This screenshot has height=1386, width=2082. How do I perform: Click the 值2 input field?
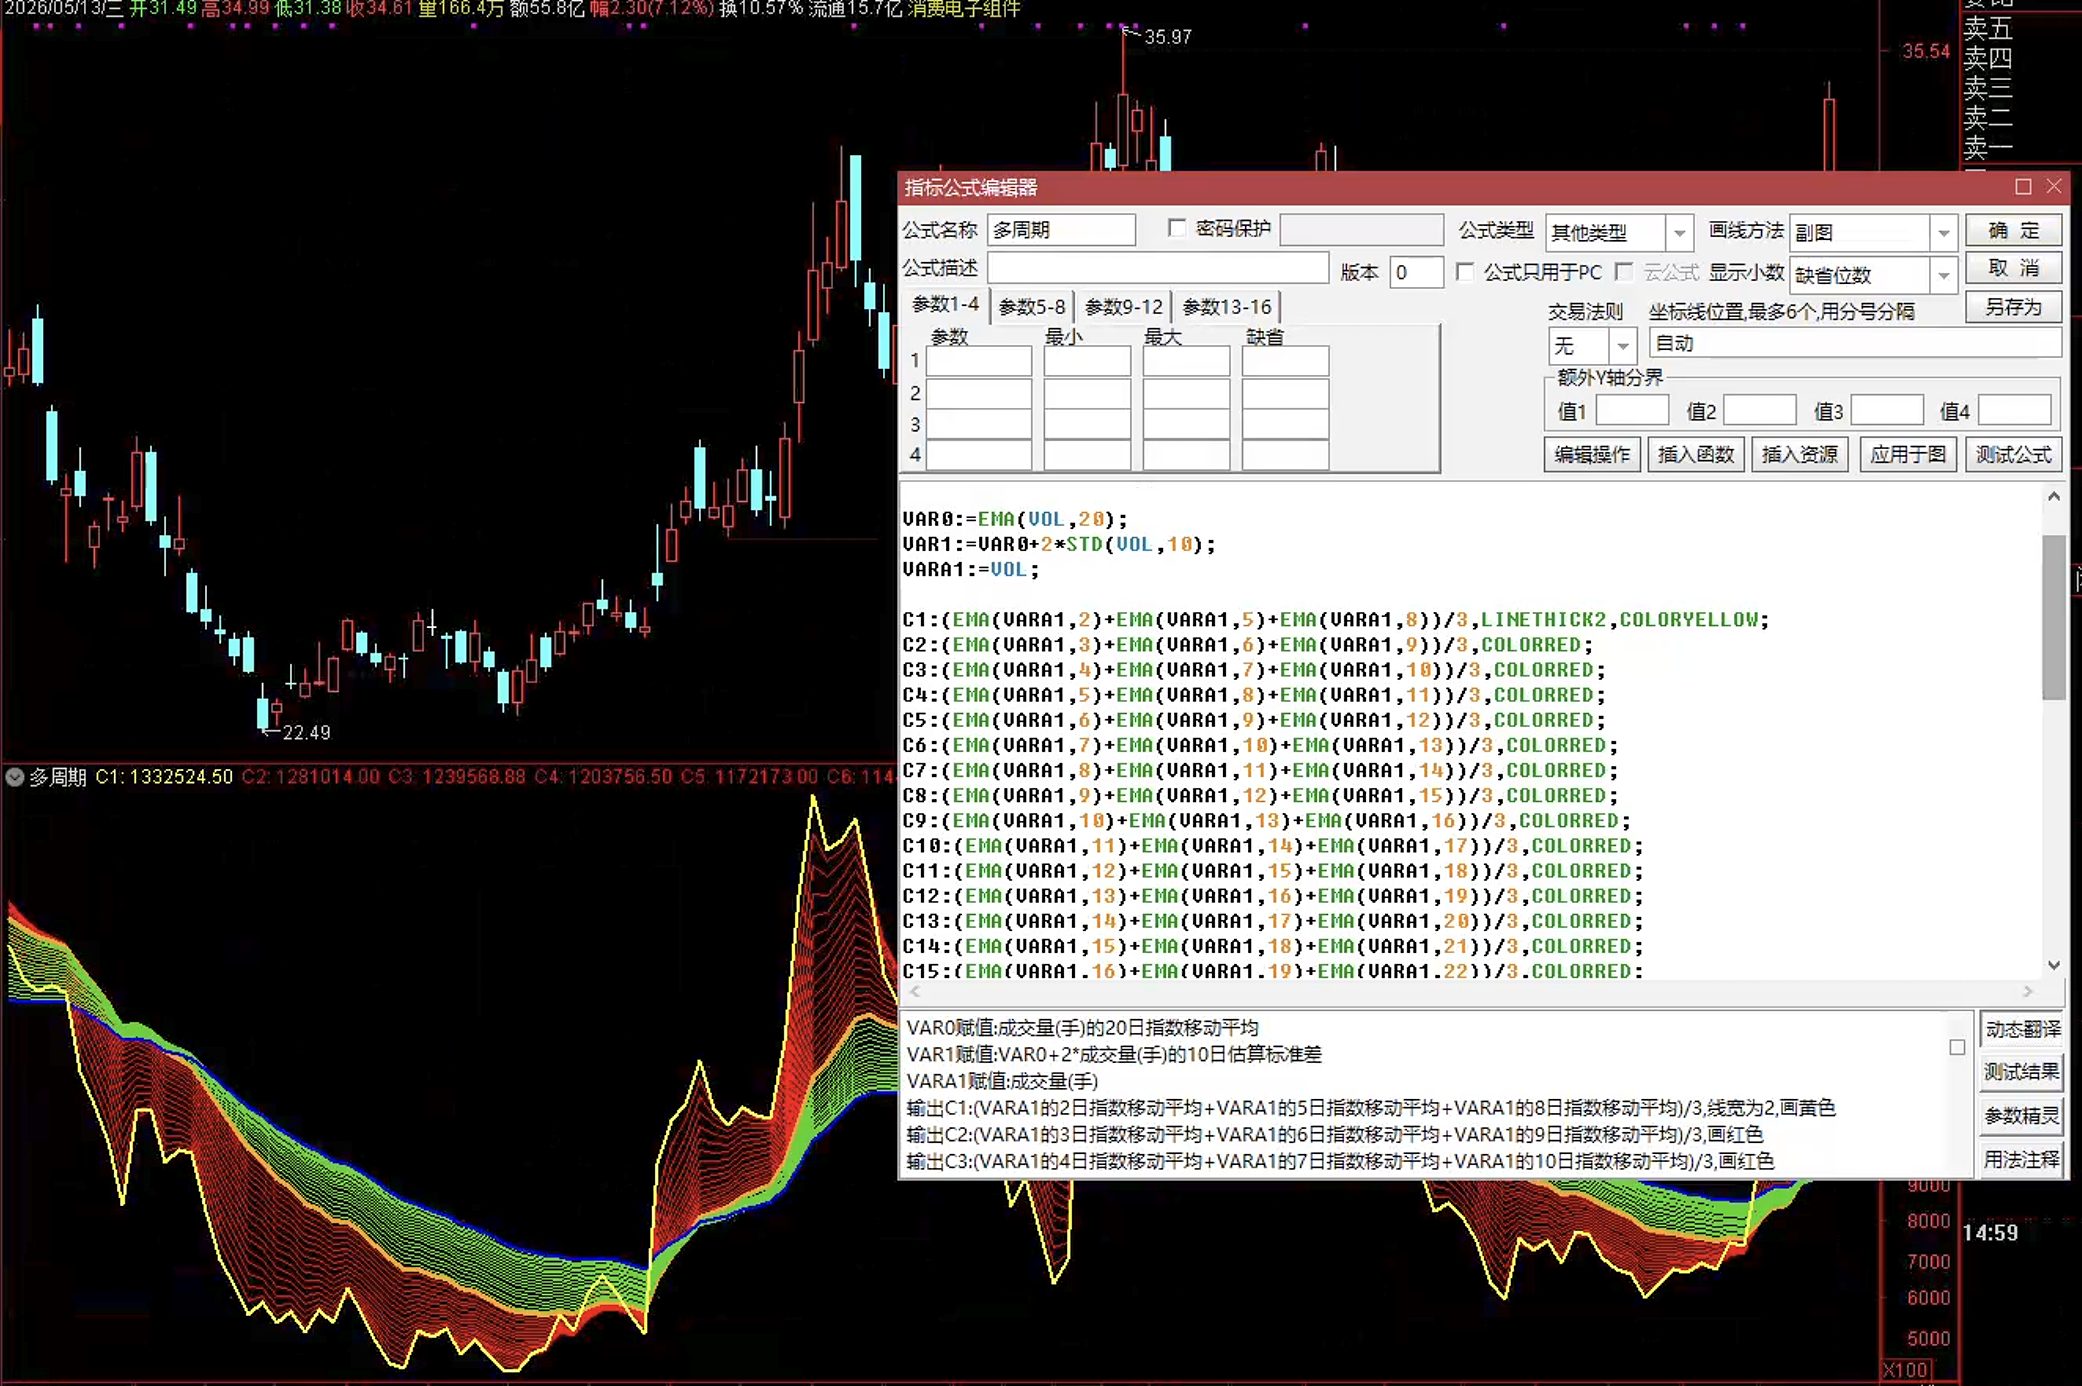(1760, 410)
